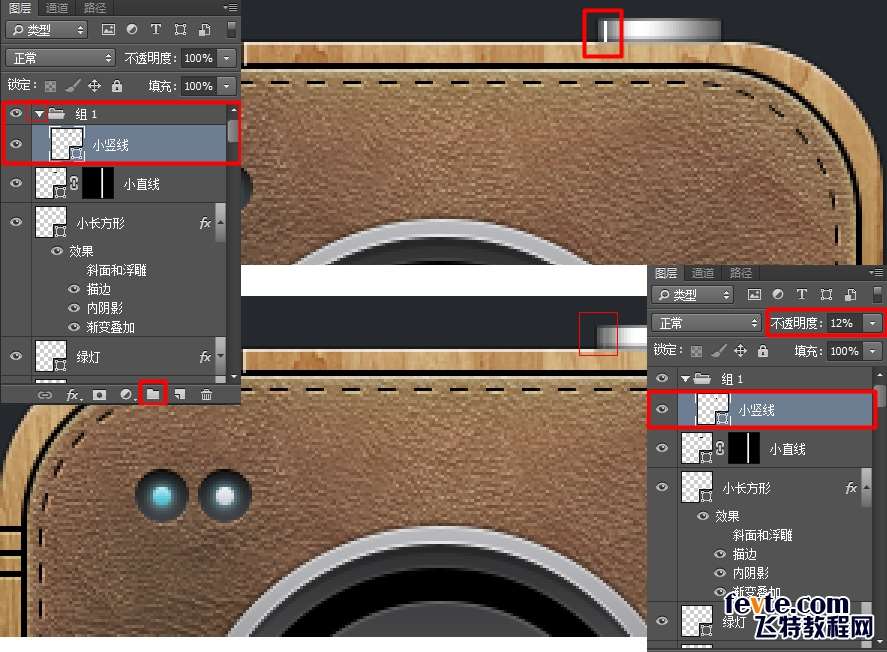The image size is (887, 652).
Task: Filter pixel layers in 12%-opacity Layers panel
Action: 753,295
